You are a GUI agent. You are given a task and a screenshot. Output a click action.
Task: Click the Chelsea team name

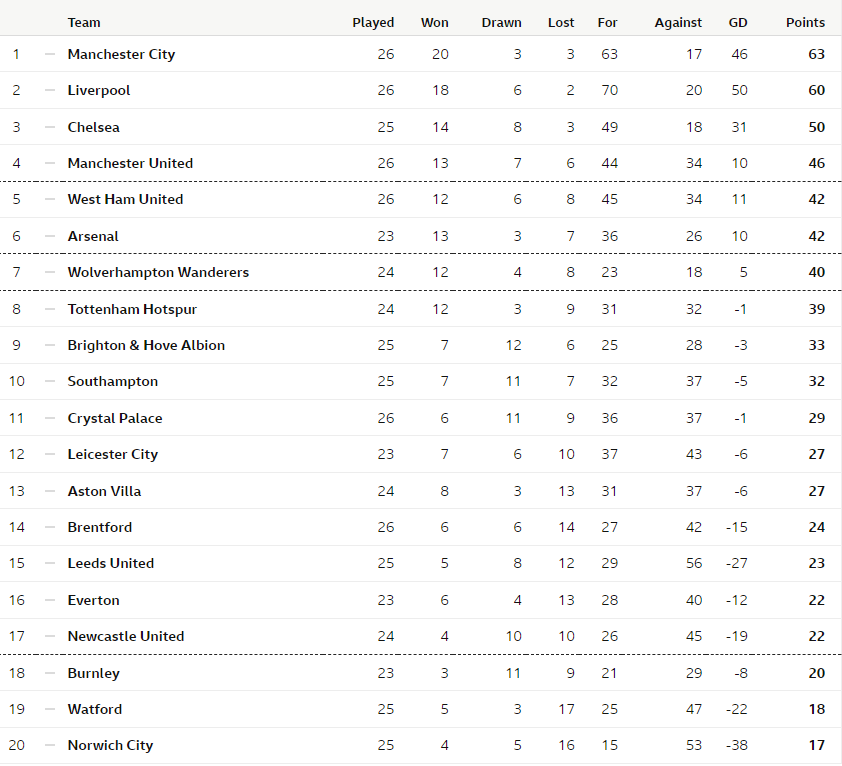[x=93, y=127]
